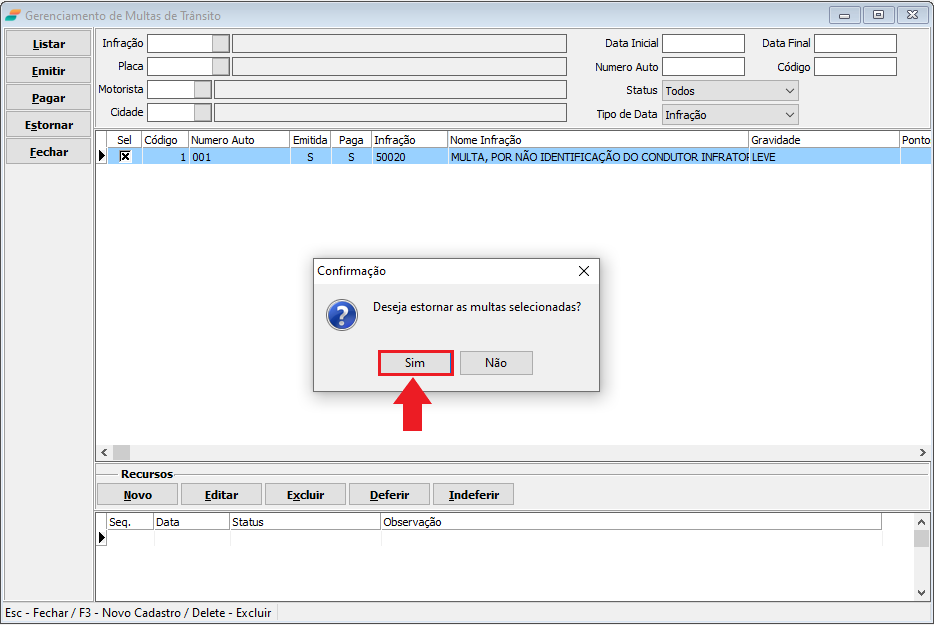Click the grid horizontal scrollbar right arrow
Image resolution: width=934 pixels, height=625 pixels.
(x=923, y=453)
